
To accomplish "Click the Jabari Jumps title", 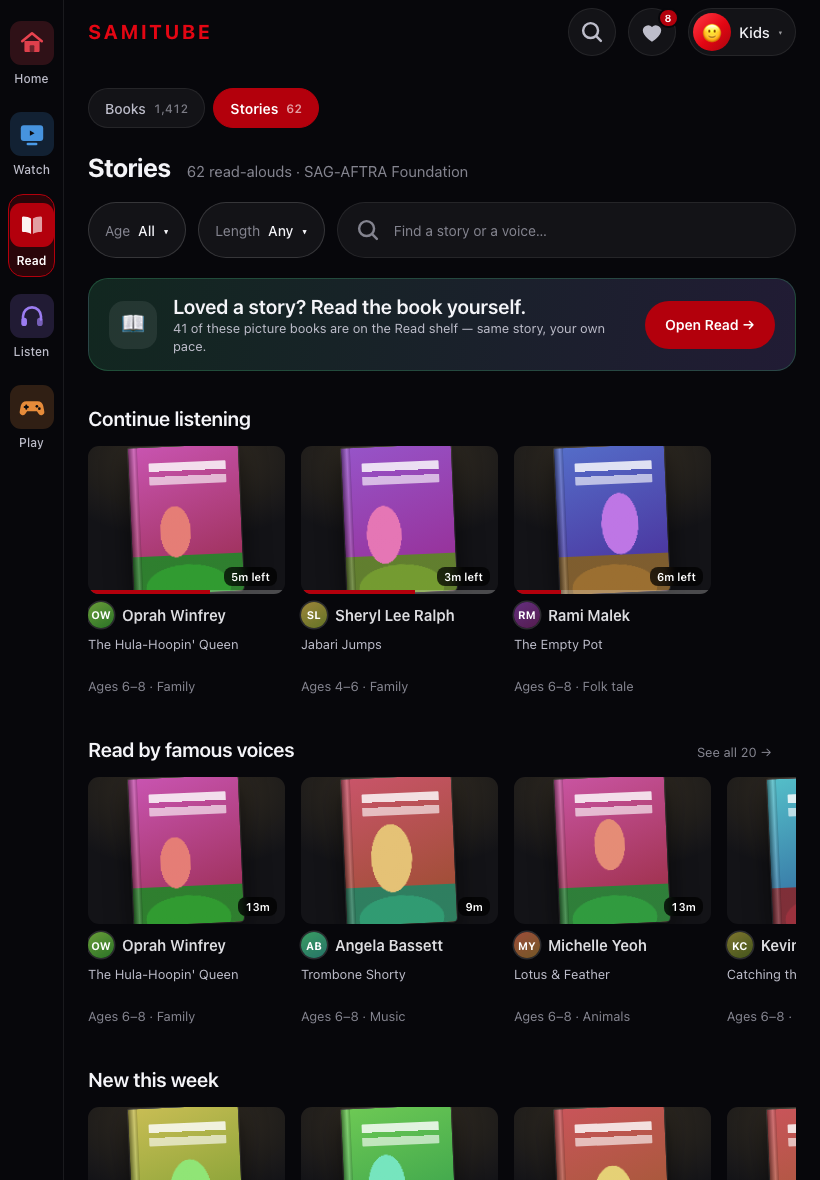I will pyautogui.click(x=342, y=644).
